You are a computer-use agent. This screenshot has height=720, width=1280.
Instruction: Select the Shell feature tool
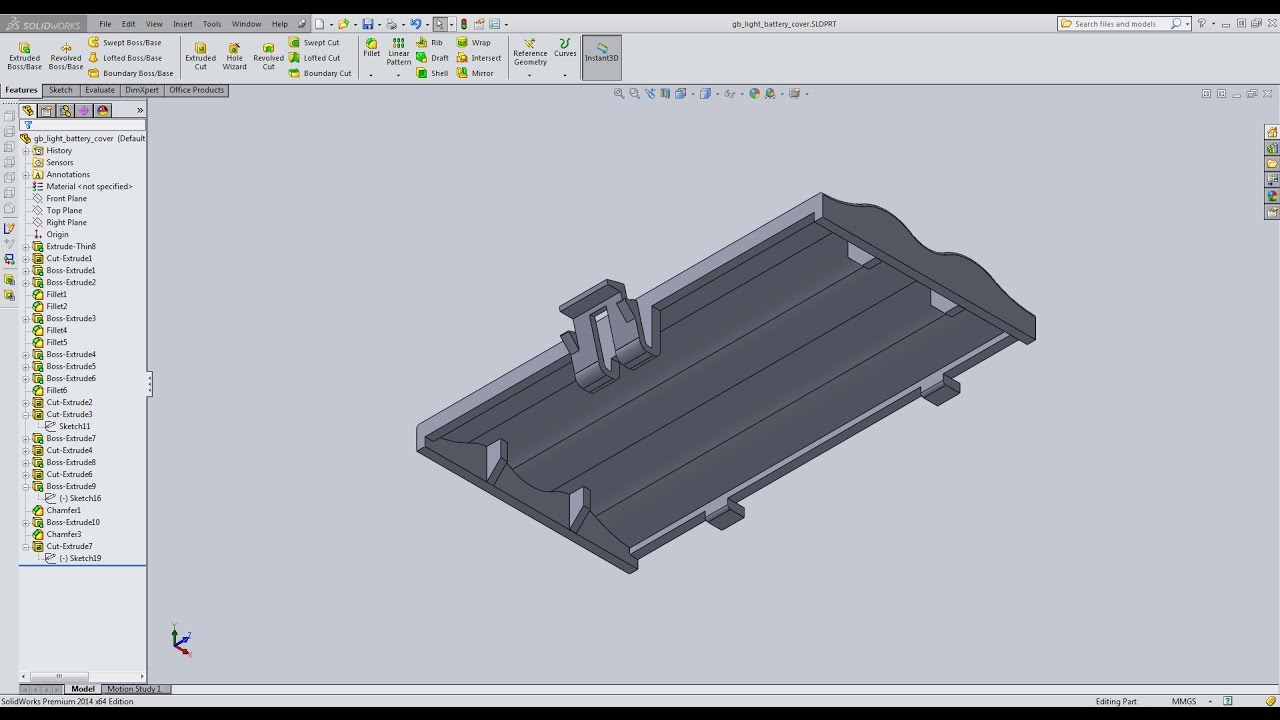[432, 73]
